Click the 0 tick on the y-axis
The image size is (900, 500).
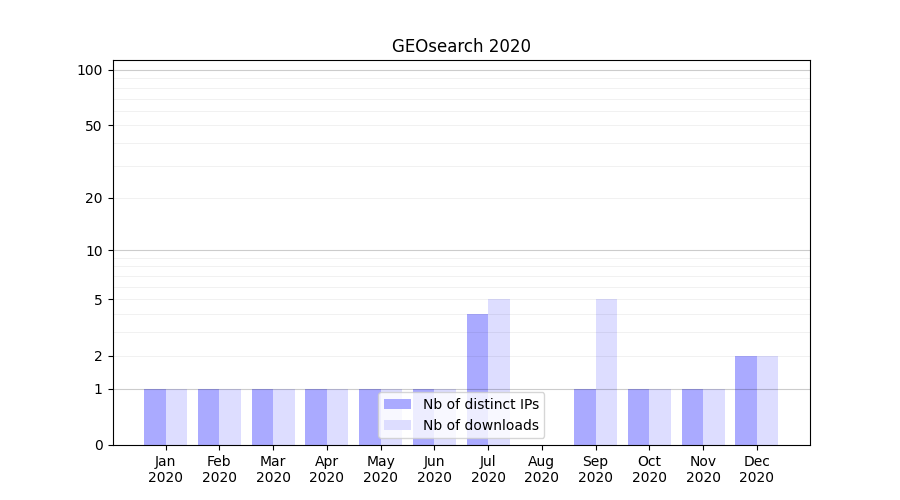(x=98, y=445)
